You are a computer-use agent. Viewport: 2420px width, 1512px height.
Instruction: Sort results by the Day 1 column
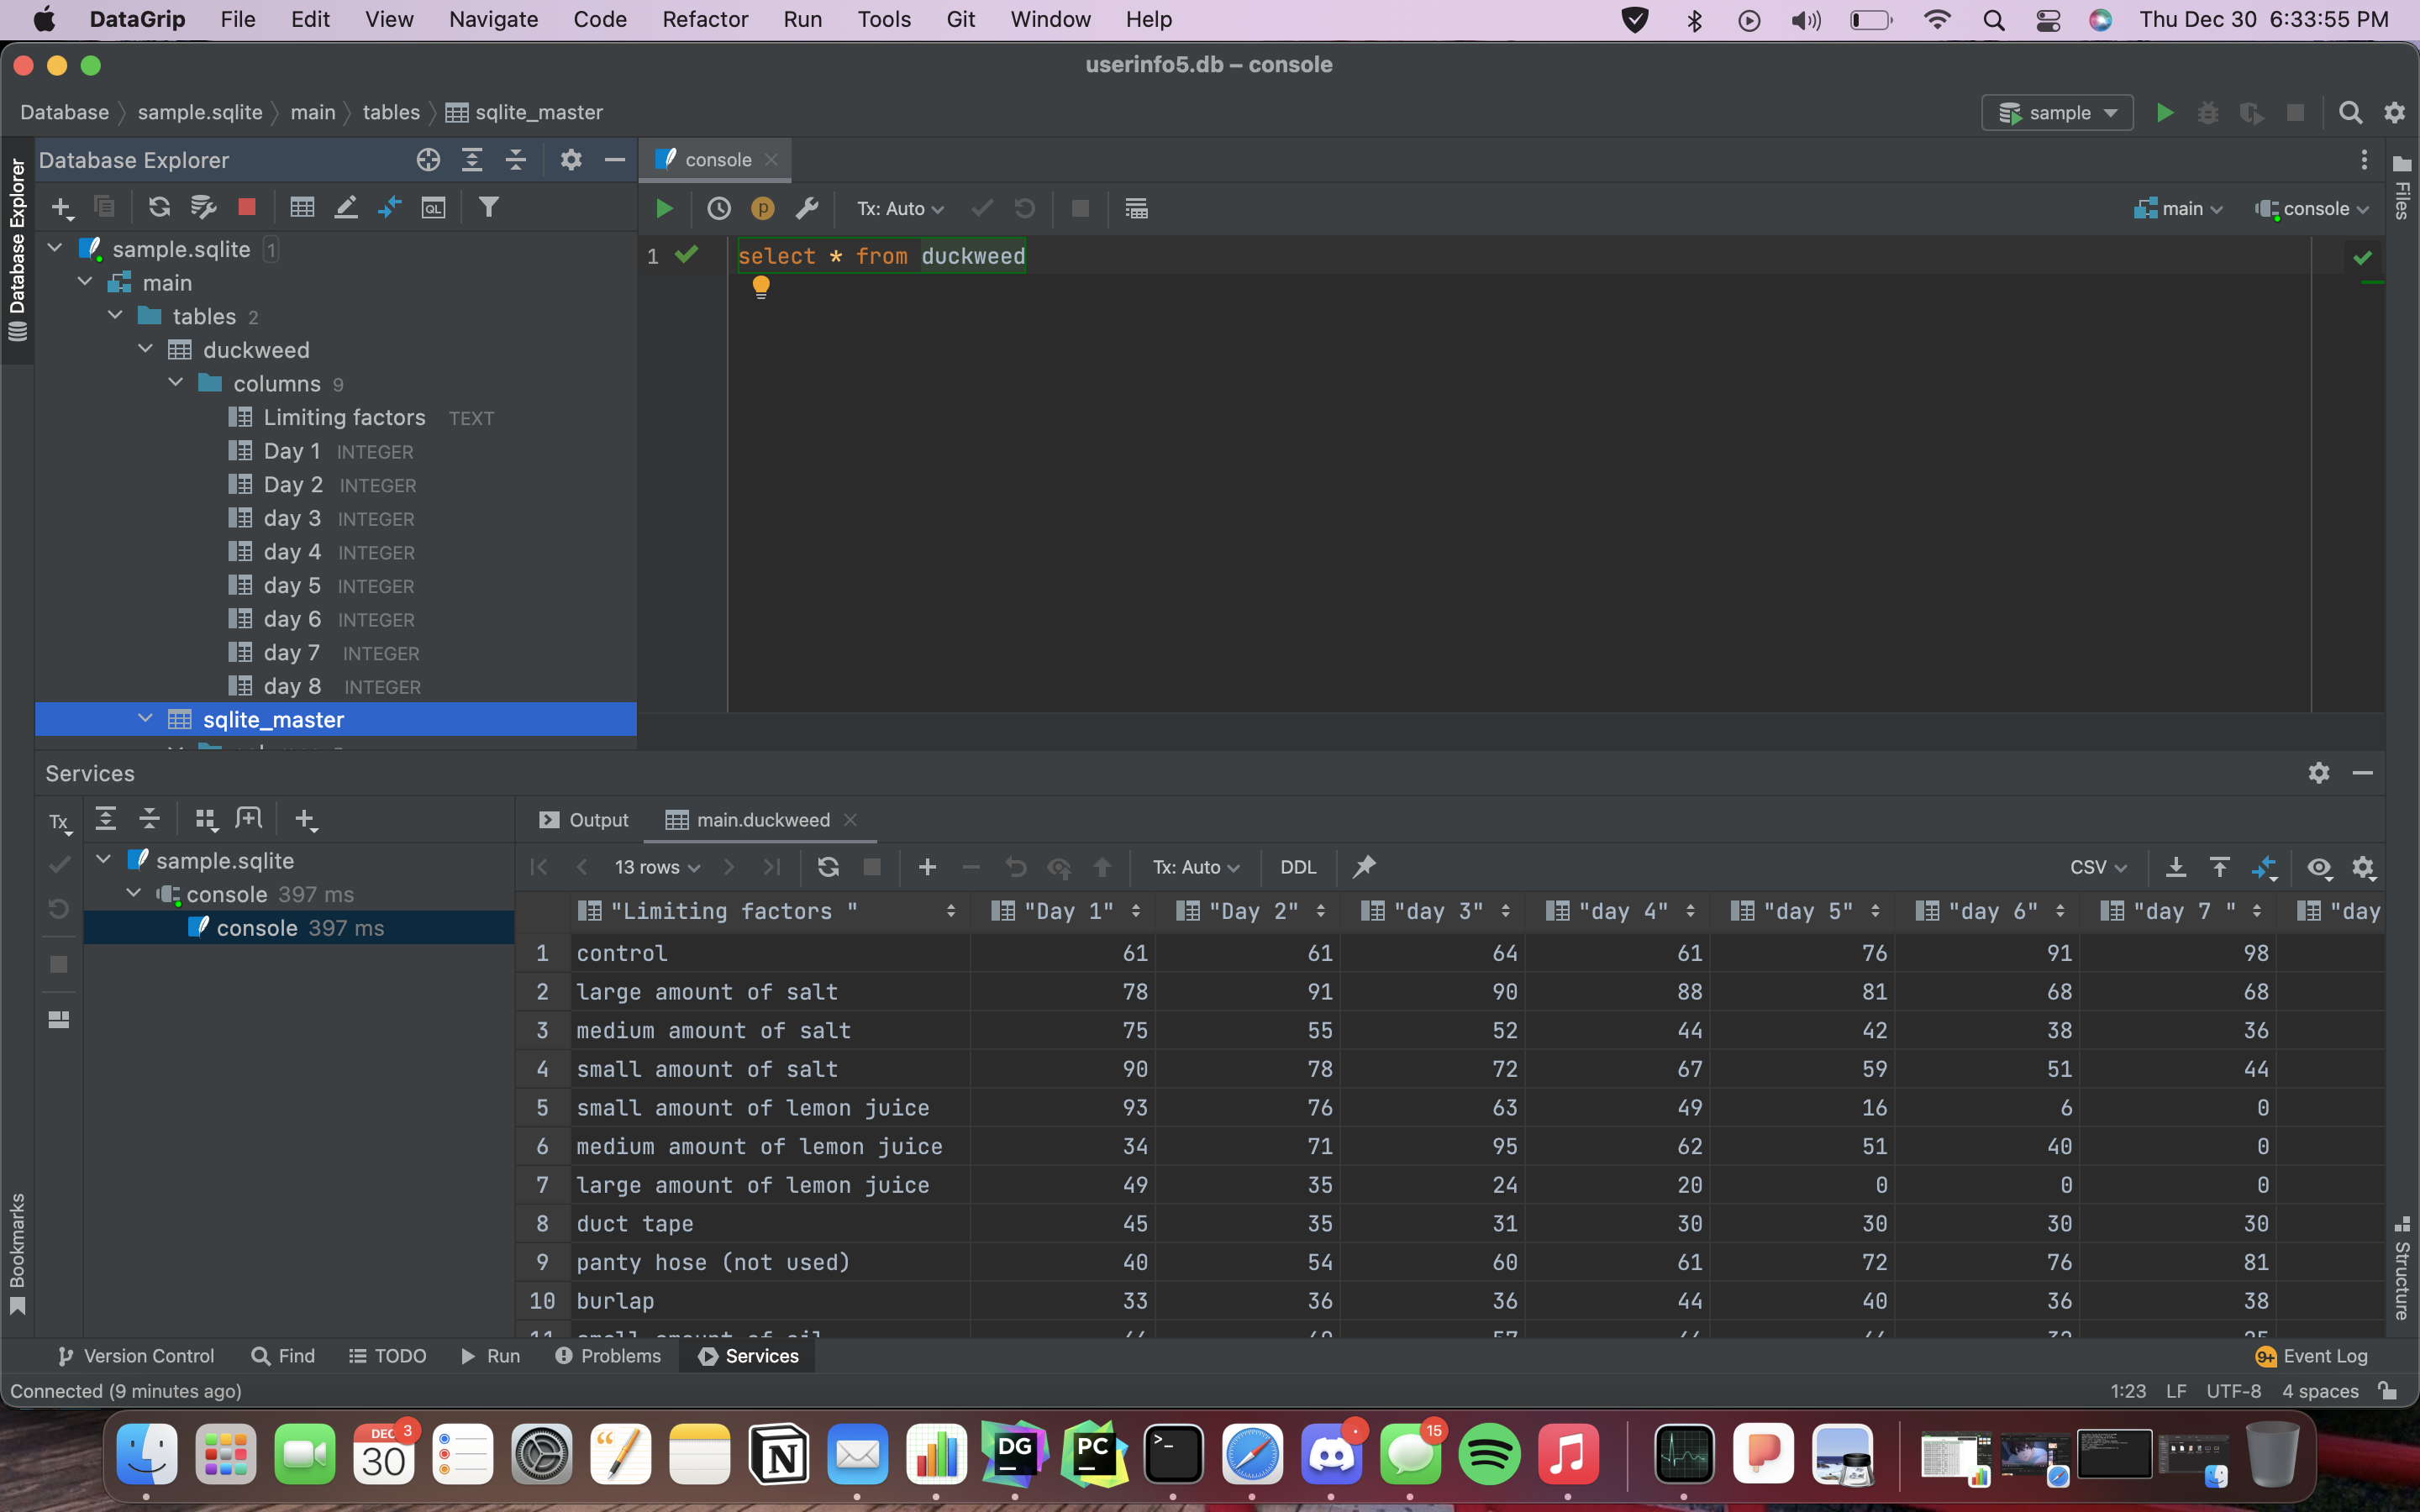[x=1068, y=911]
